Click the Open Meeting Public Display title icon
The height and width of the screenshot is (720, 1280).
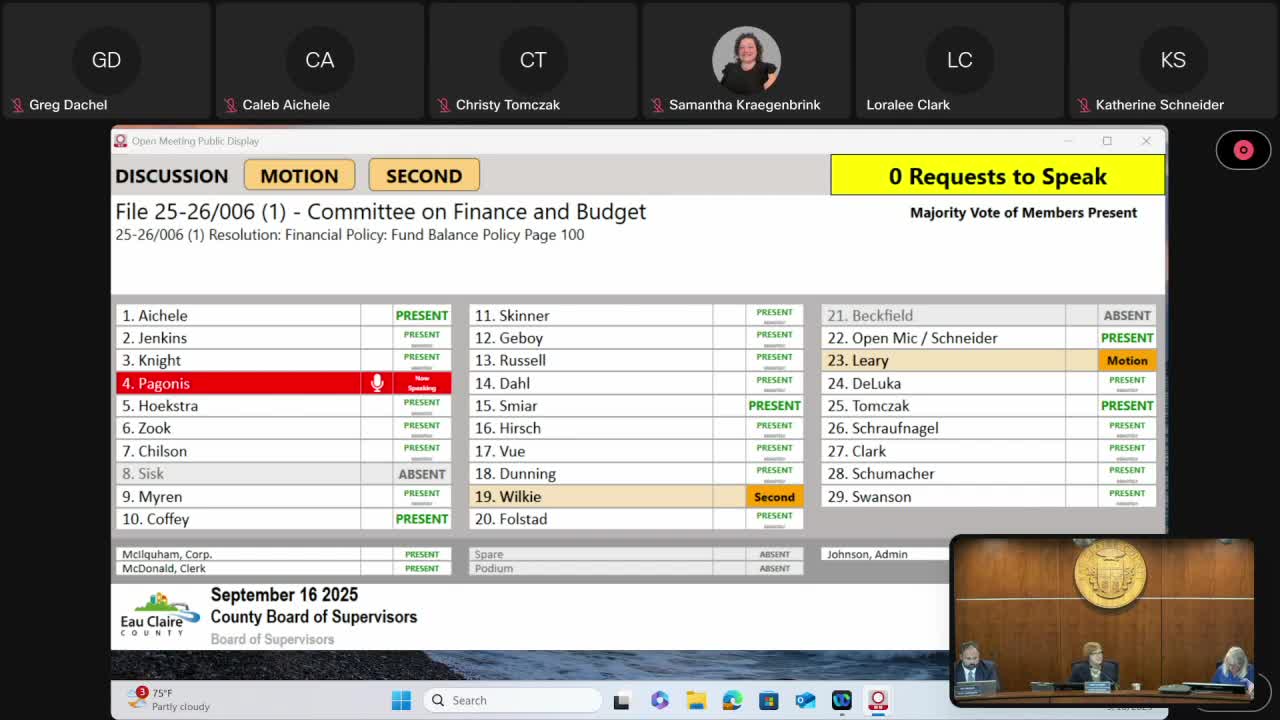pyautogui.click(x=121, y=141)
